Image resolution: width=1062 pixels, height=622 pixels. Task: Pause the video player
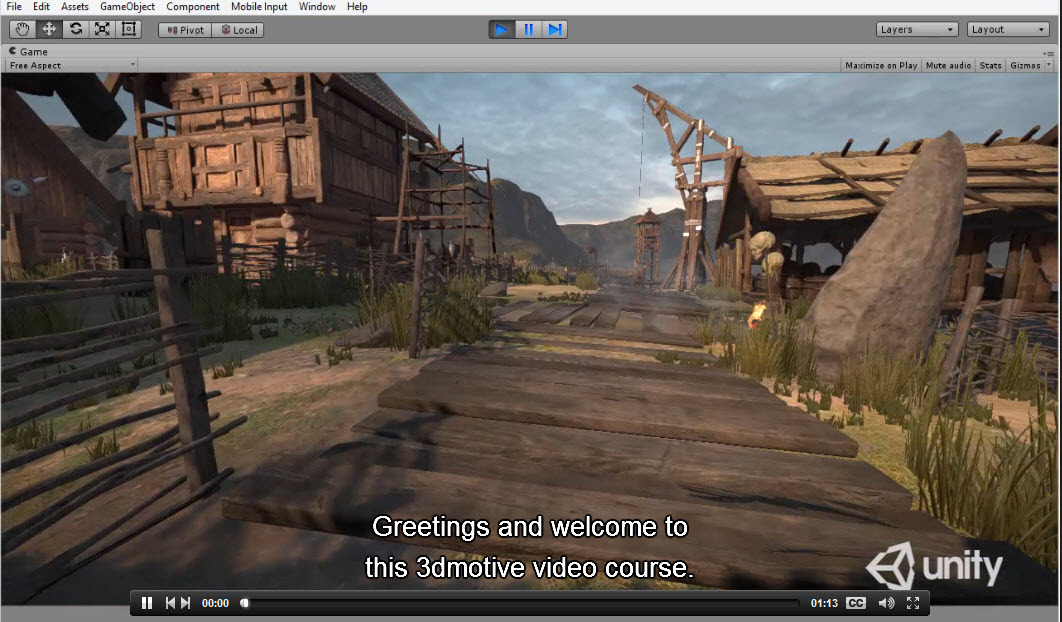pyautogui.click(x=147, y=603)
